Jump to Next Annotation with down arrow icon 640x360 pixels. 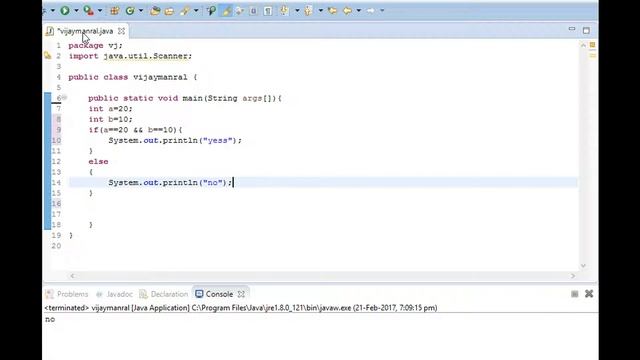[x=284, y=11]
